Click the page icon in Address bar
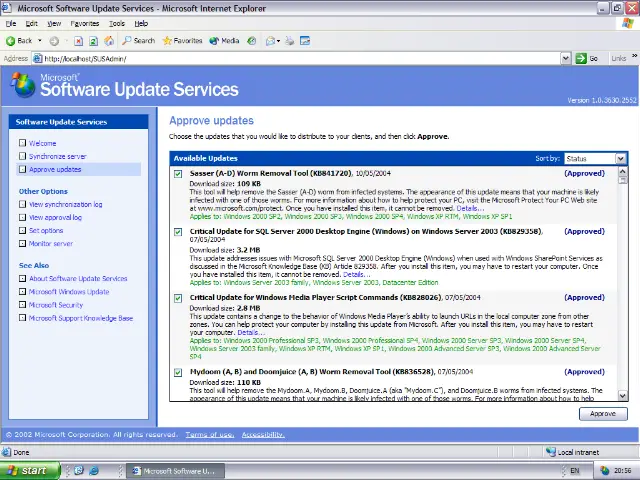640x480 pixels. click(x=38, y=58)
